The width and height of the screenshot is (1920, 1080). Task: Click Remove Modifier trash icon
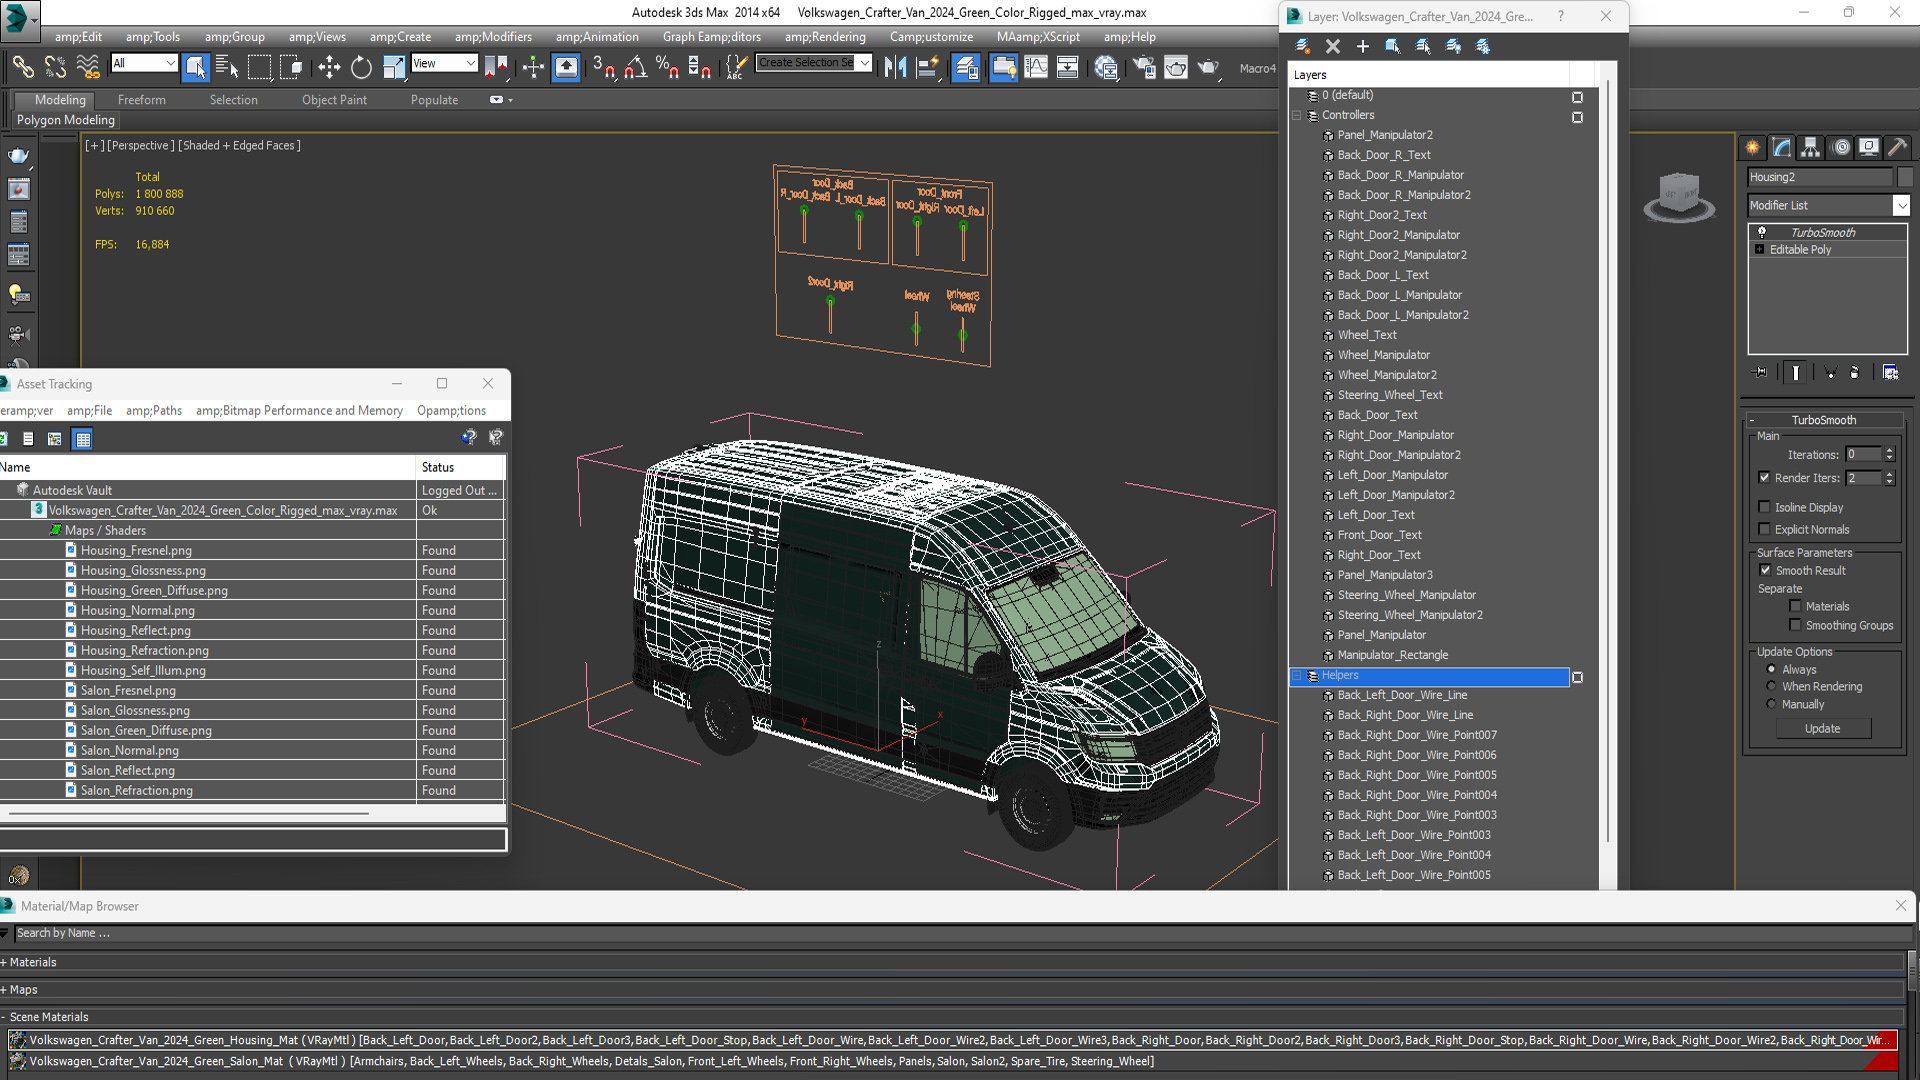[x=1855, y=372]
